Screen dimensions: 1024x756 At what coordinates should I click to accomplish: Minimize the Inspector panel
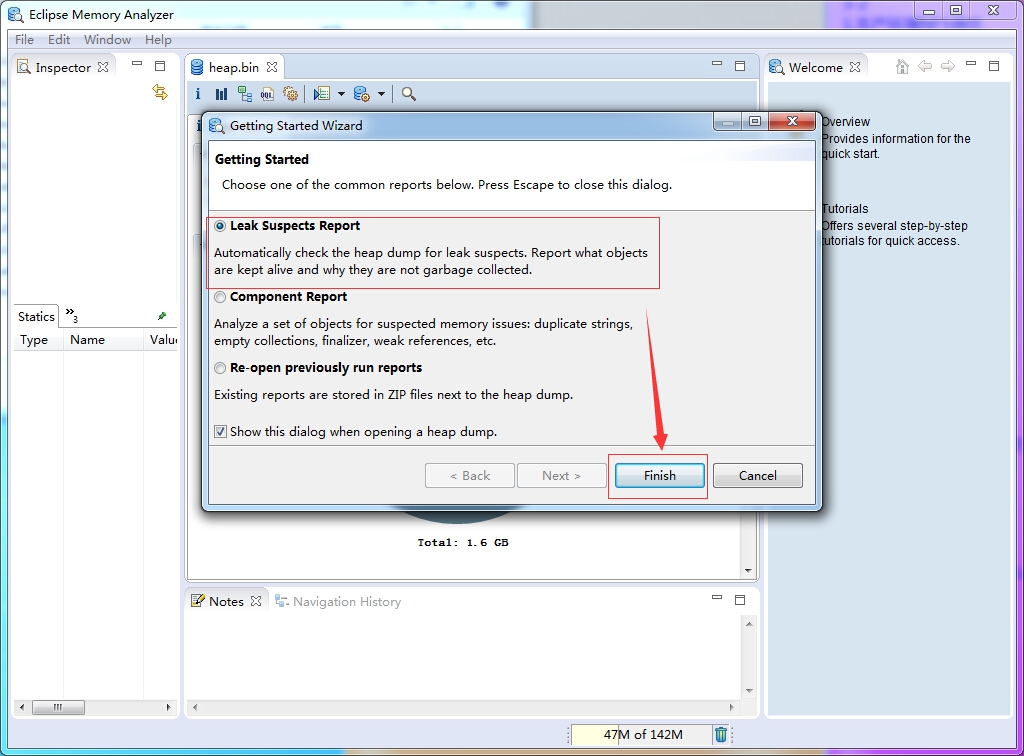click(137, 64)
